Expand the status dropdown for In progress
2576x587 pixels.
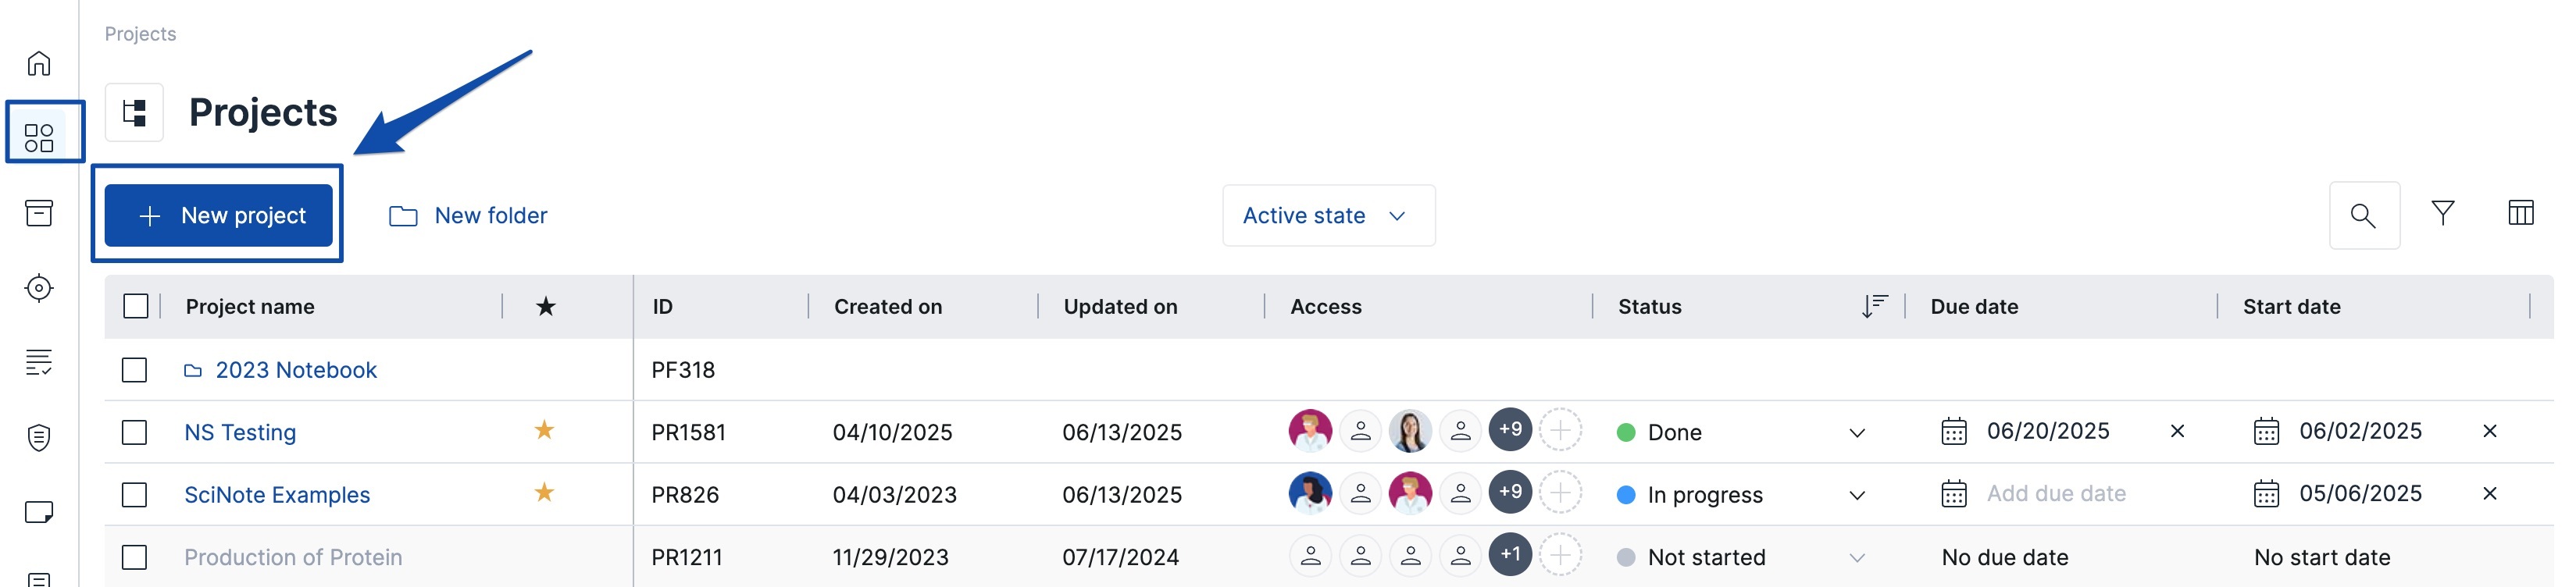coord(1858,494)
